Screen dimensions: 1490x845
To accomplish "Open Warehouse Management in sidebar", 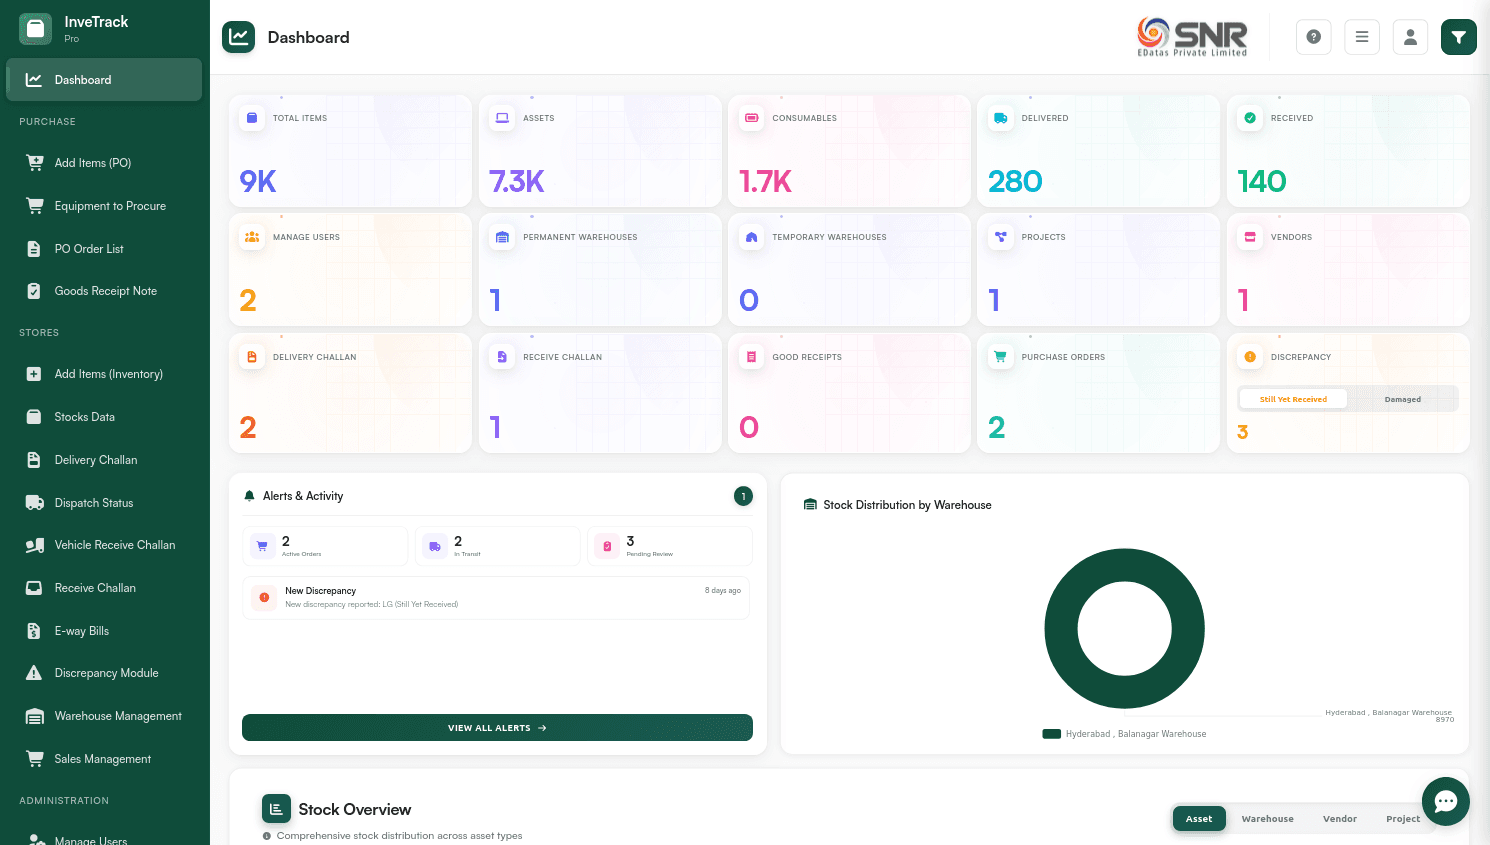I will 118,716.
